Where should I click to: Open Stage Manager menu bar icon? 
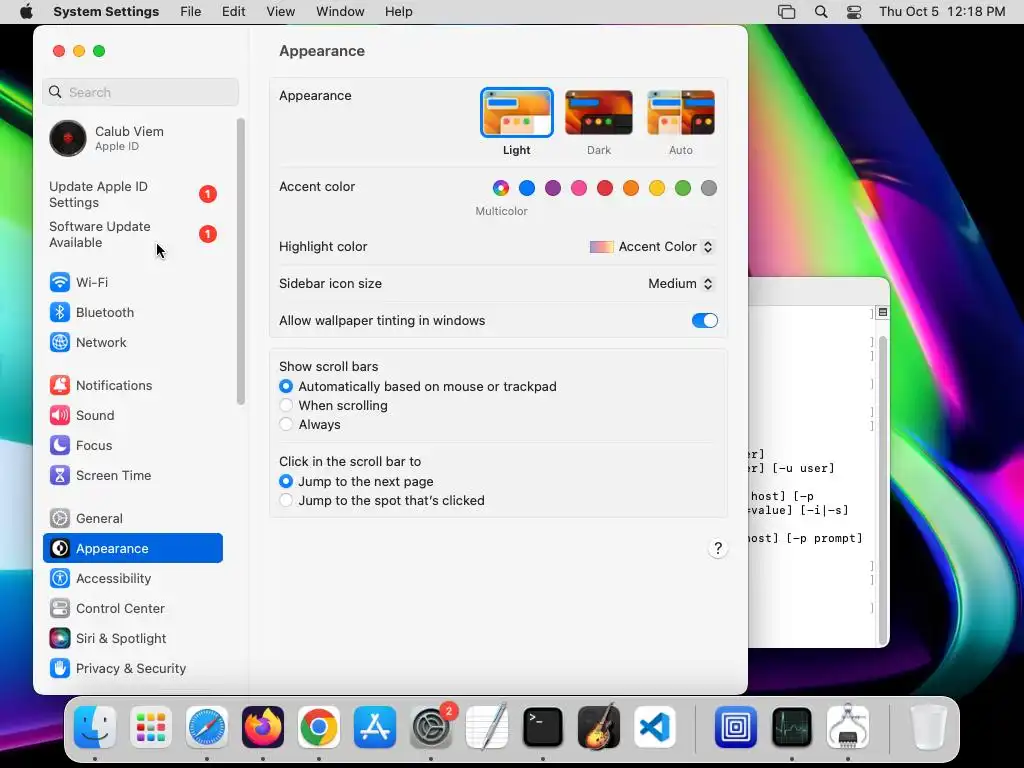pos(786,12)
